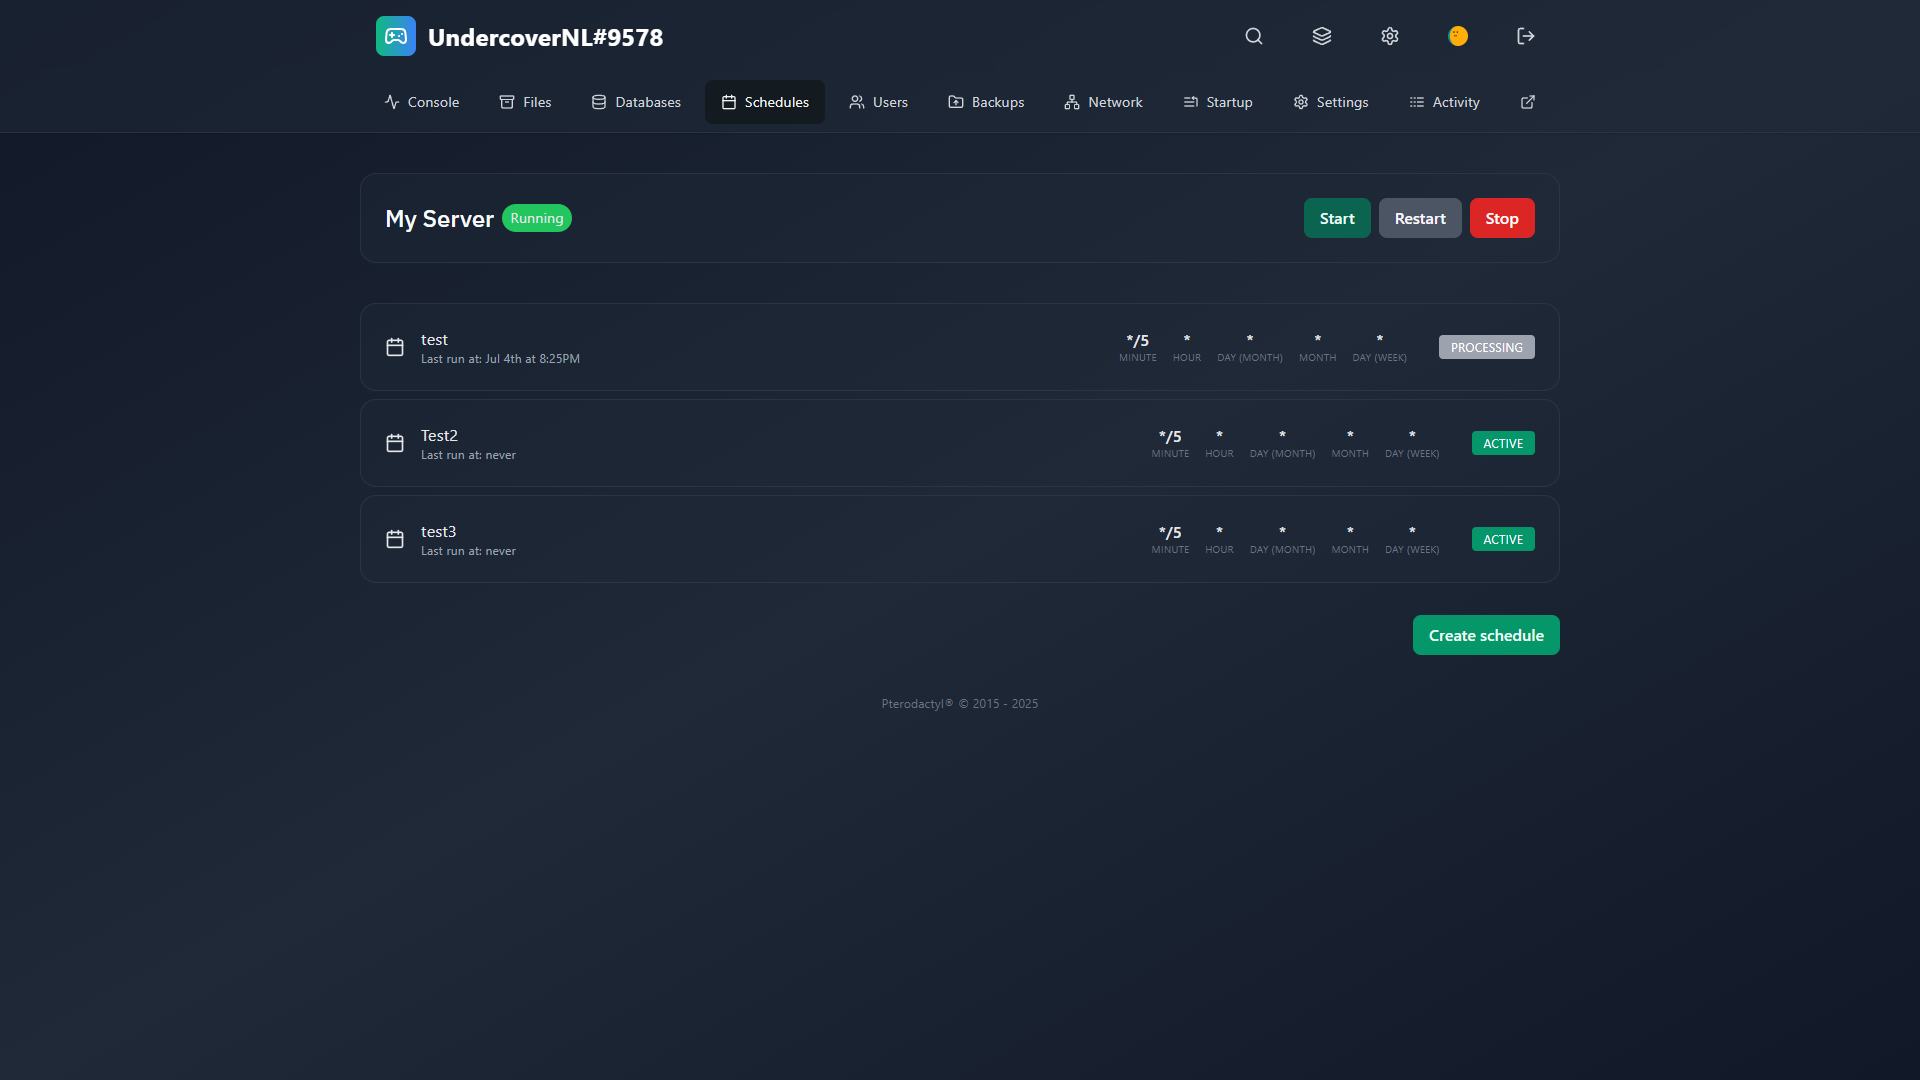Screen dimensions: 1920x1080
Task: Click the search magnifier icon in header
Action: pyautogui.click(x=1253, y=36)
